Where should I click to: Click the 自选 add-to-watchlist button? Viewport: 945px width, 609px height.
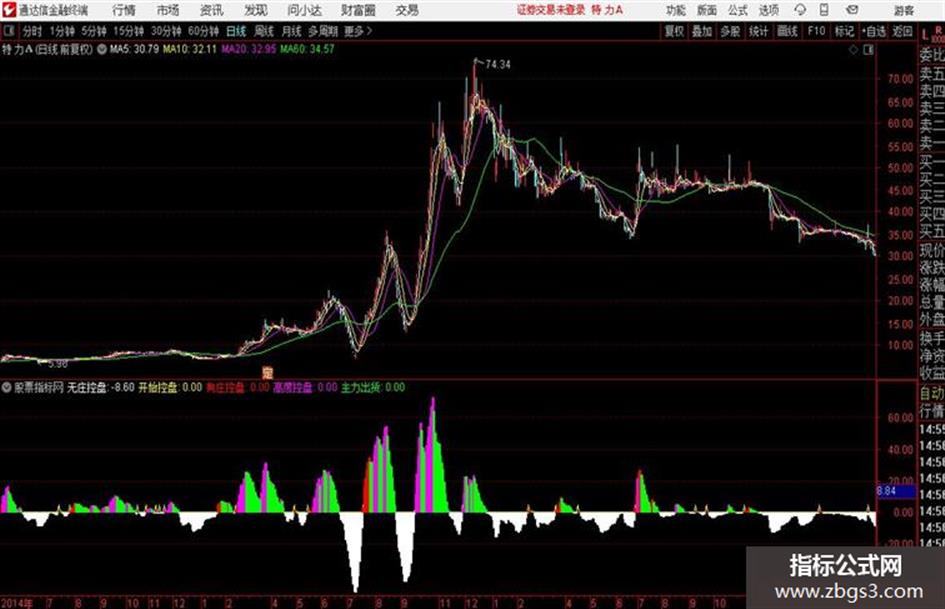[x=873, y=31]
